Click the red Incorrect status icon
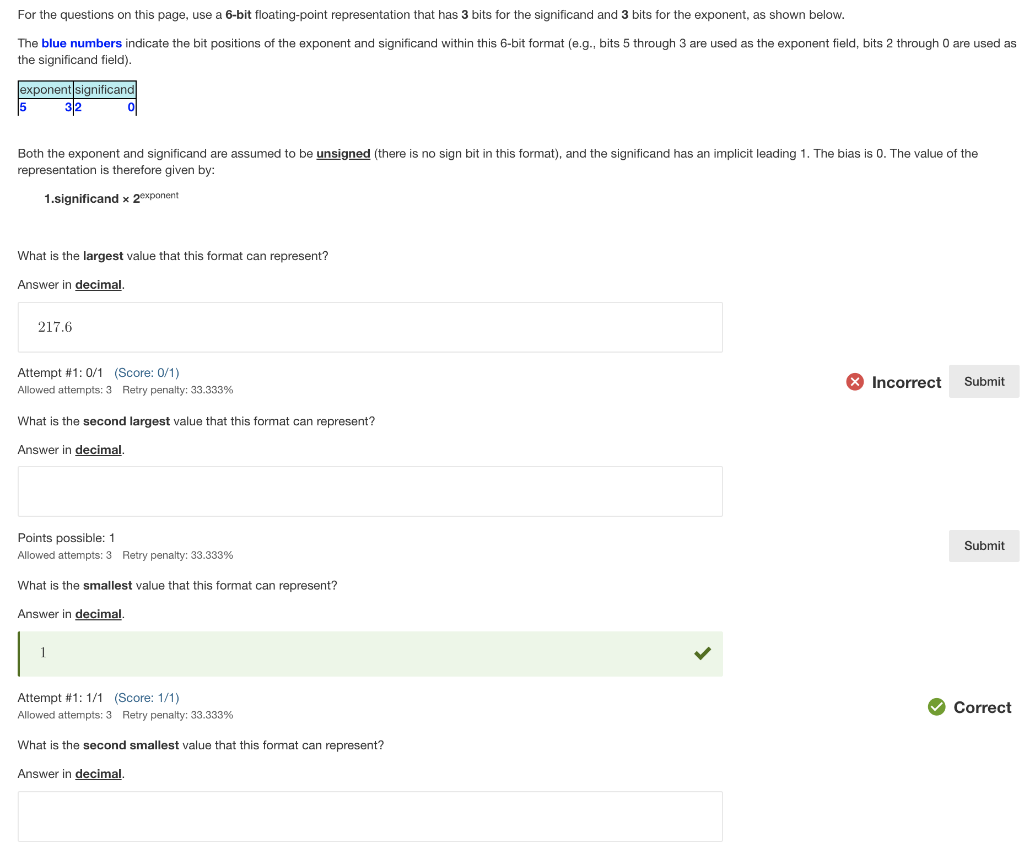This screenshot has height=854, width=1024. 855,382
